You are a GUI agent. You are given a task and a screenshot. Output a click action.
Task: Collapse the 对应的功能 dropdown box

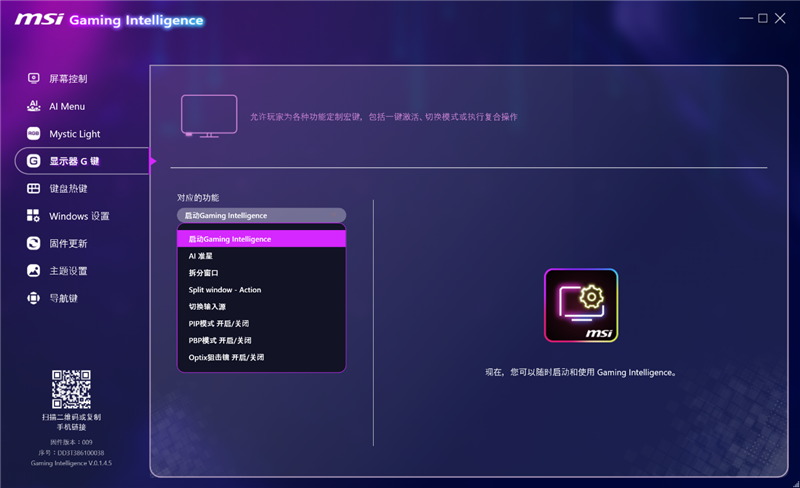coord(261,215)
